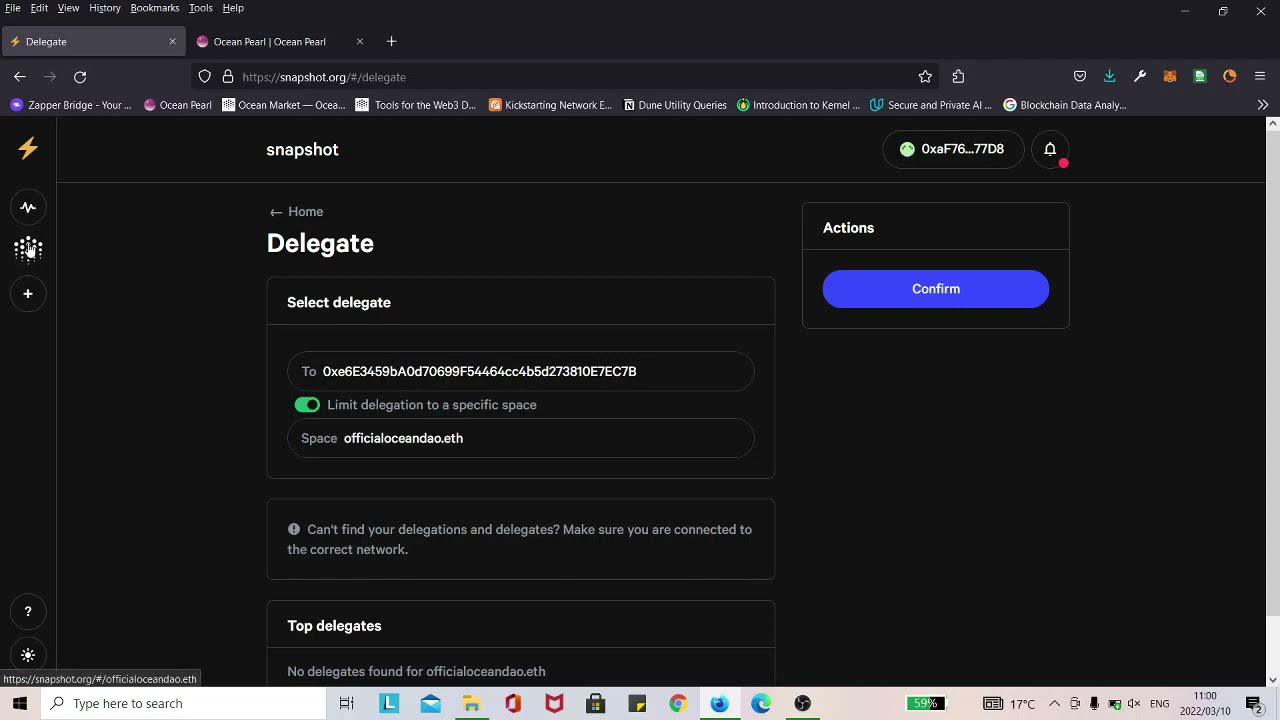Image resolution: width=1280 pixels, height=720 pixels.
Task: Click the plus icon to add space
Action: pos(28,293)
